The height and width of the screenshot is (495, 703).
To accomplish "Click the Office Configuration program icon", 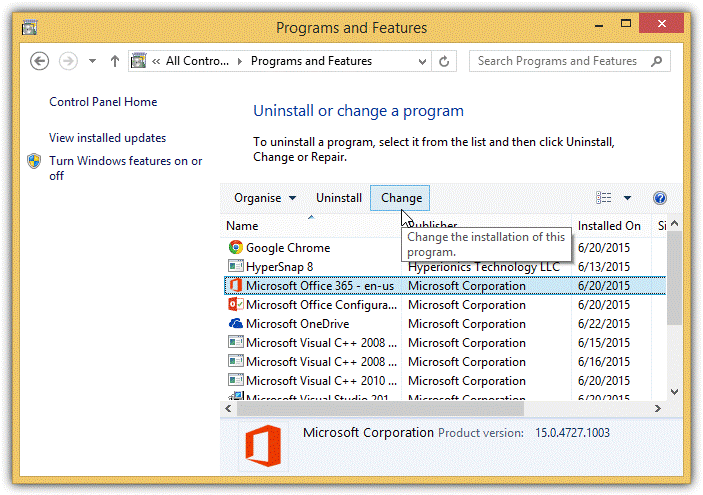I will click(x=236, y=304).
